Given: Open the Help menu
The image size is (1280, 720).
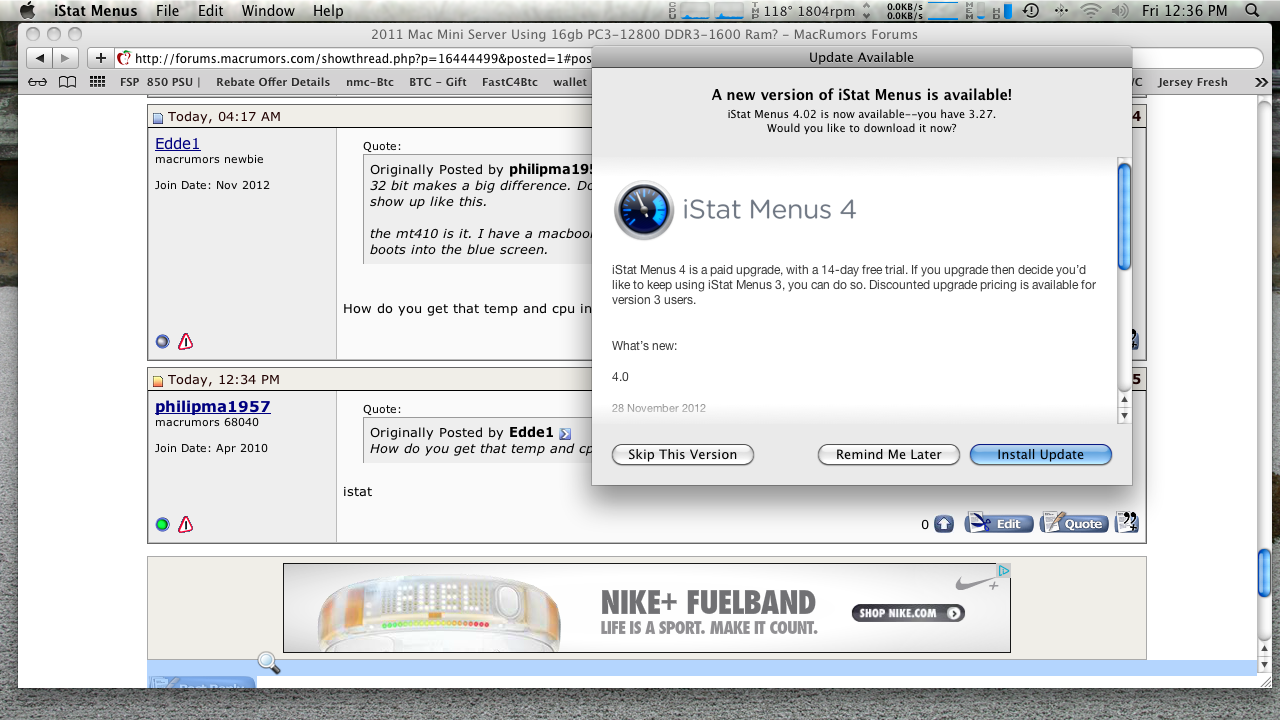Looking at the screenshot, I should 328,11.
